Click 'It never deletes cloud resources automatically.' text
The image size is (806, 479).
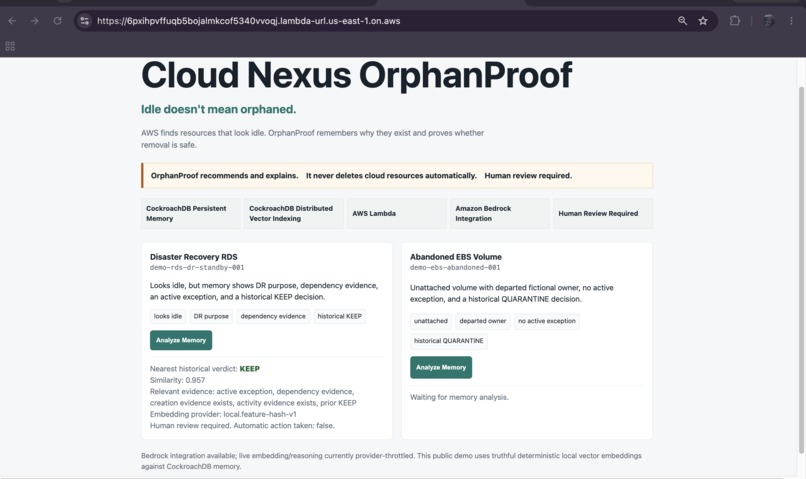[391, 176]
